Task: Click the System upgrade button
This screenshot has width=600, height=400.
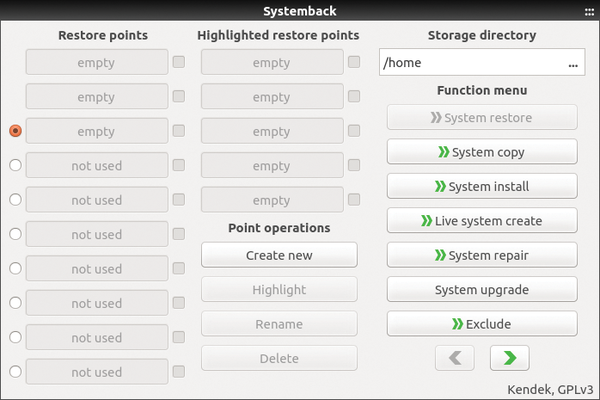Action: click(482, 290)
